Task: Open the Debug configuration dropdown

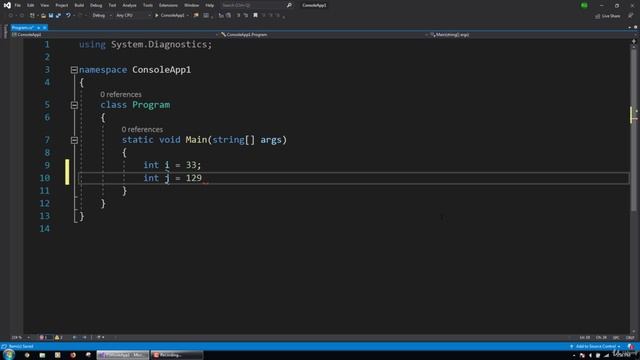Action: coord(102,16)
